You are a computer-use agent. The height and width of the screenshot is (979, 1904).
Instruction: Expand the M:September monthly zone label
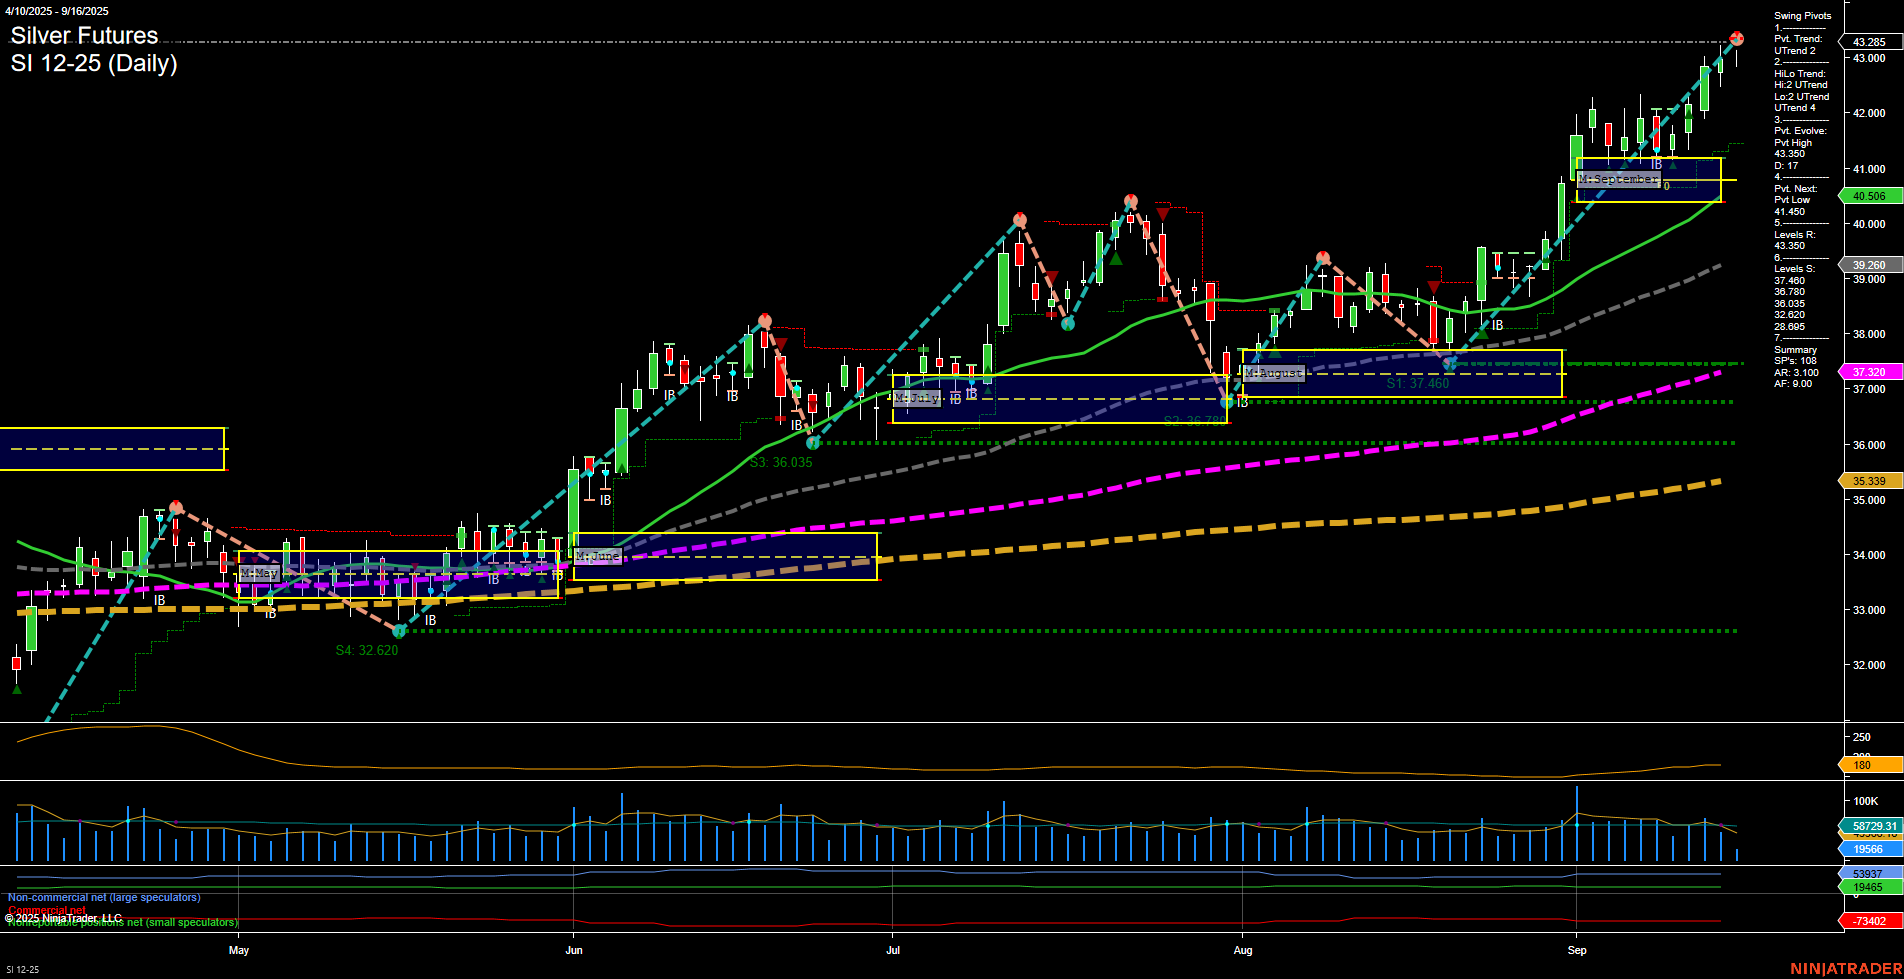[1617, 179]
